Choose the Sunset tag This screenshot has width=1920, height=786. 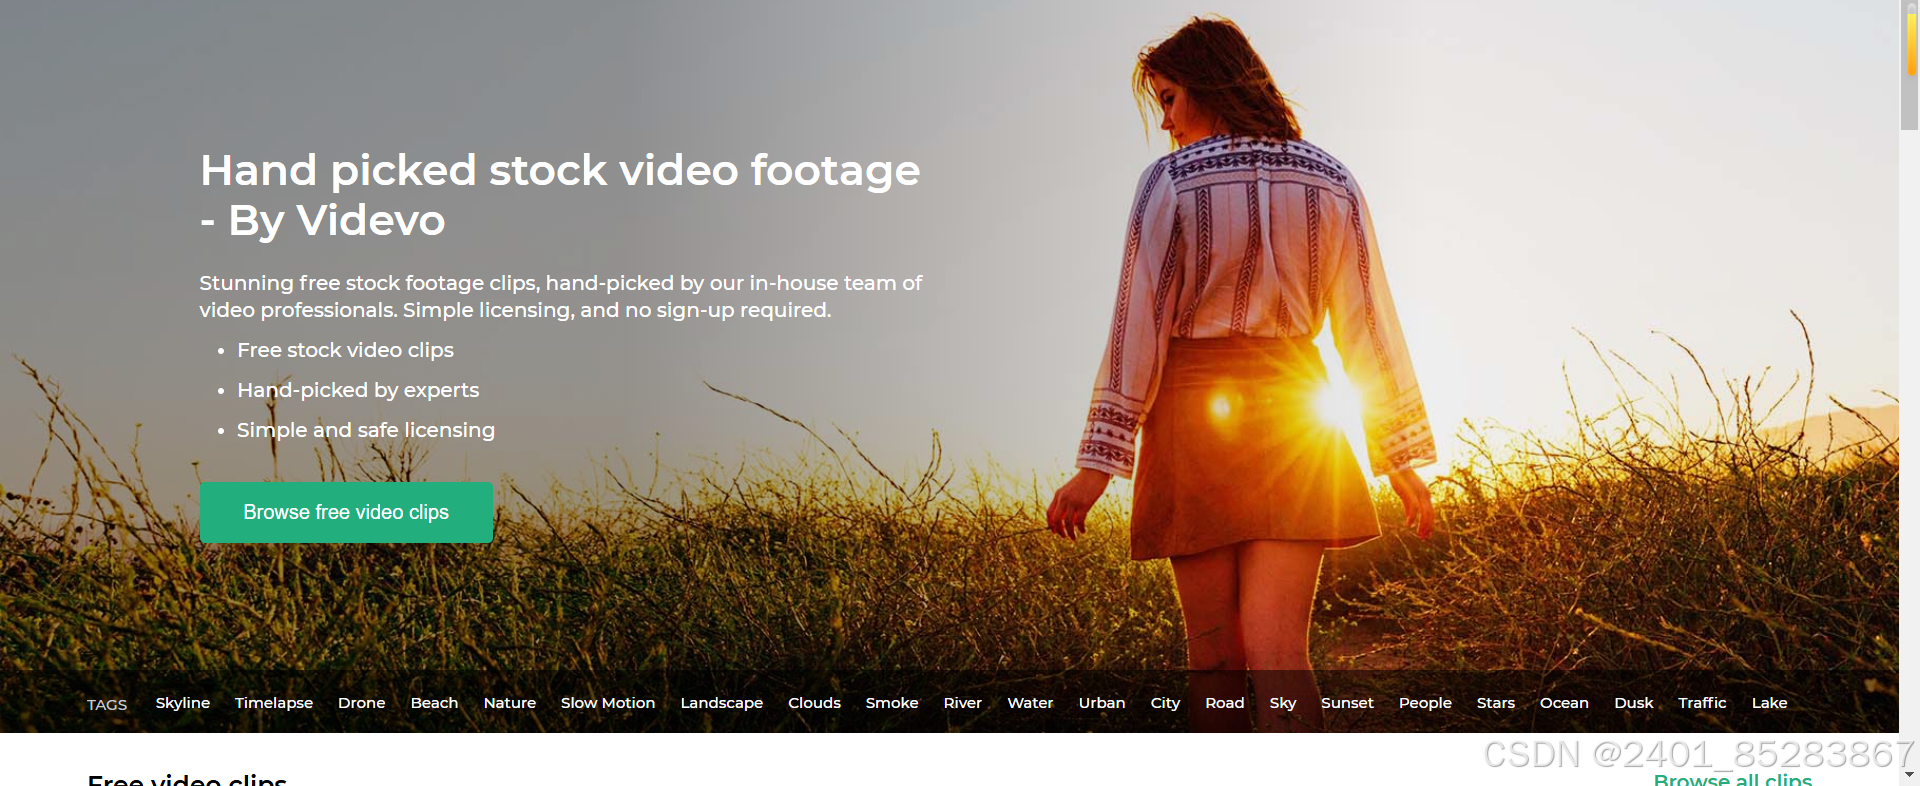[x=1347, y=703]
